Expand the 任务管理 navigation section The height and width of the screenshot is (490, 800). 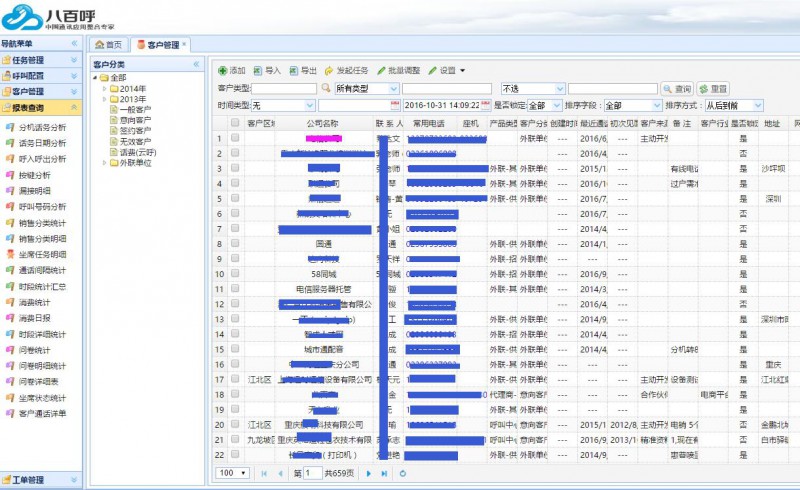click(x=40, y=60)
